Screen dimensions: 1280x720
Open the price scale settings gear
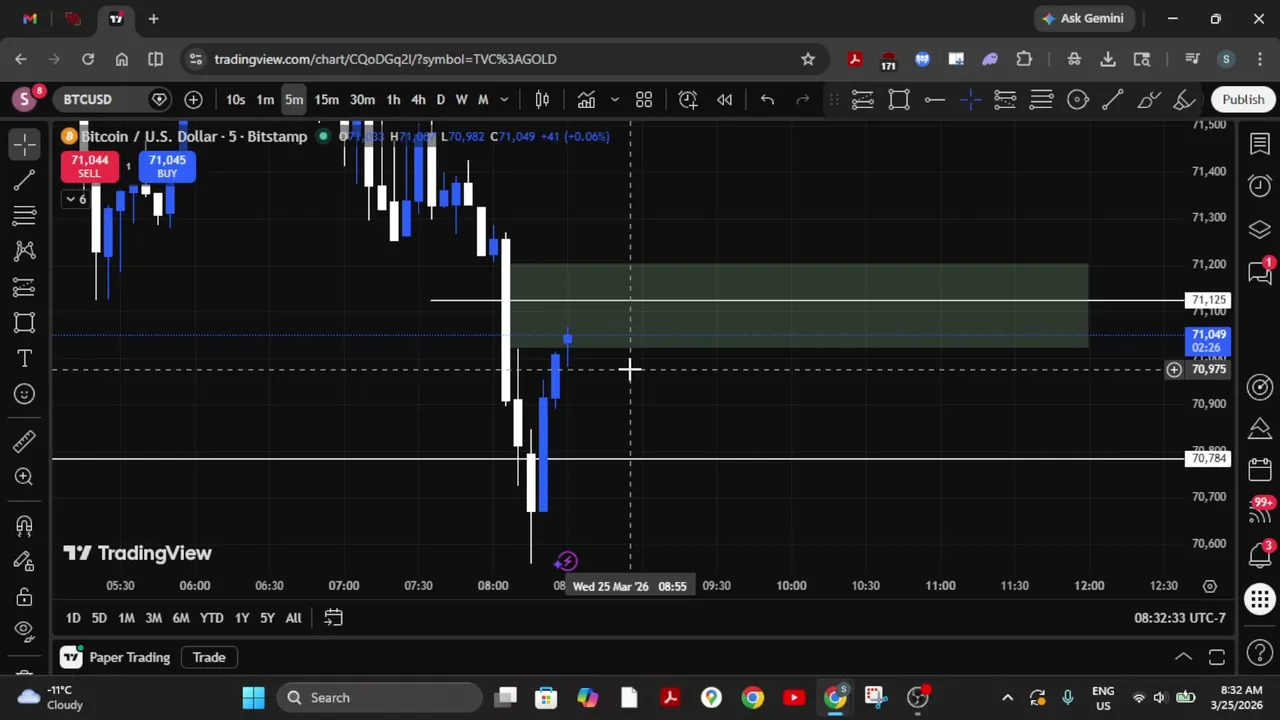click(1210, 586)
